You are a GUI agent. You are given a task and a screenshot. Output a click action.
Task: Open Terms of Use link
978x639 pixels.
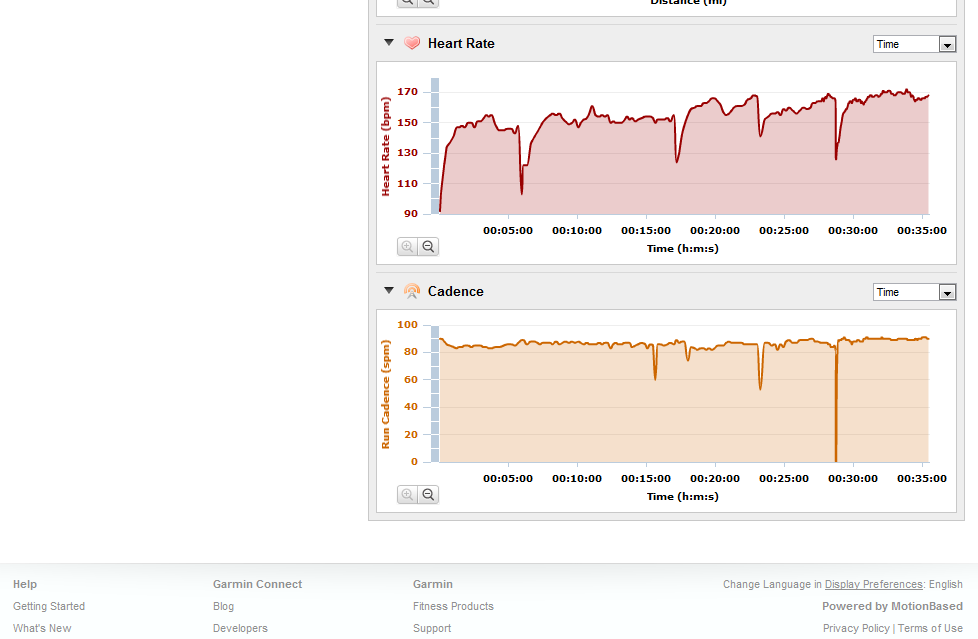coord(930,628)
